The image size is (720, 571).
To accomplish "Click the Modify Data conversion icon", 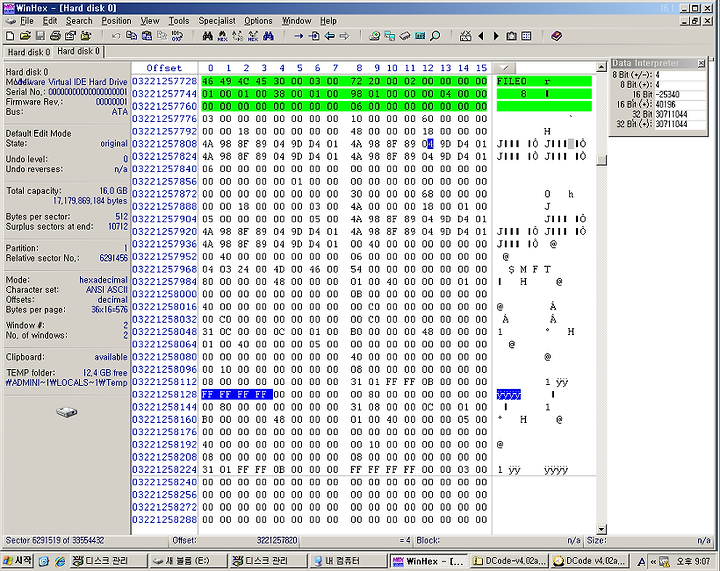I will pyautogui.click(x=177, y=36).
